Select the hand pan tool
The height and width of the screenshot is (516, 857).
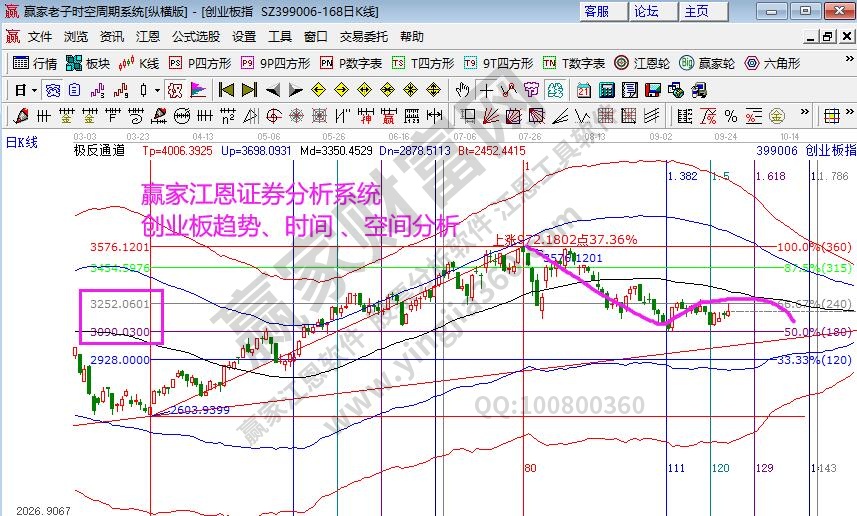(x=462, y=90)
